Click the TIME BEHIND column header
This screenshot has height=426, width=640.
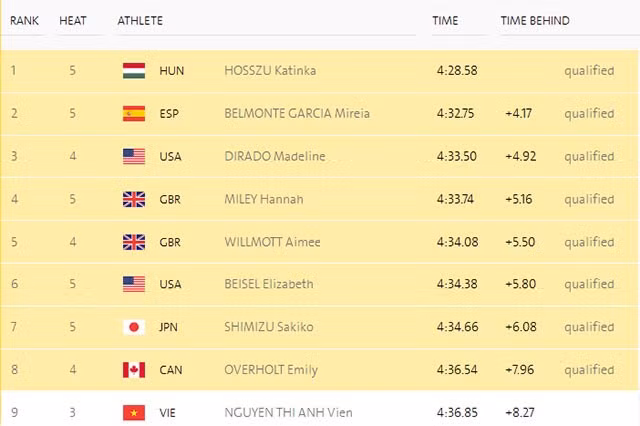[535, 21]
